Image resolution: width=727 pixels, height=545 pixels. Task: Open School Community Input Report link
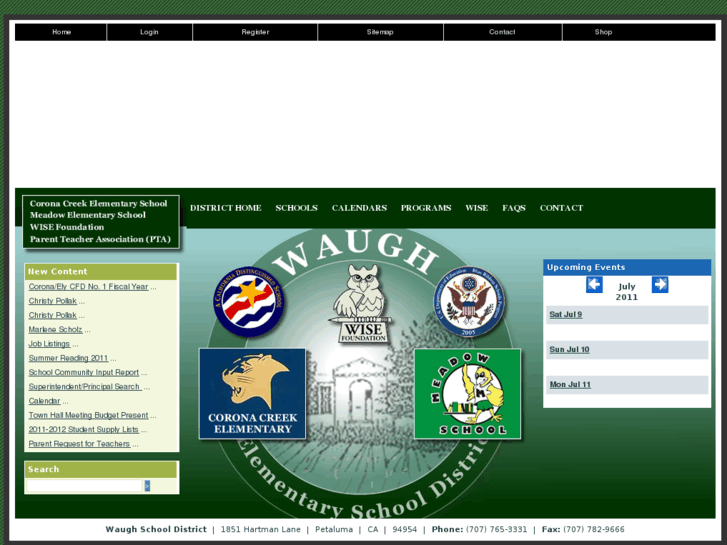[x=84, y=372]
